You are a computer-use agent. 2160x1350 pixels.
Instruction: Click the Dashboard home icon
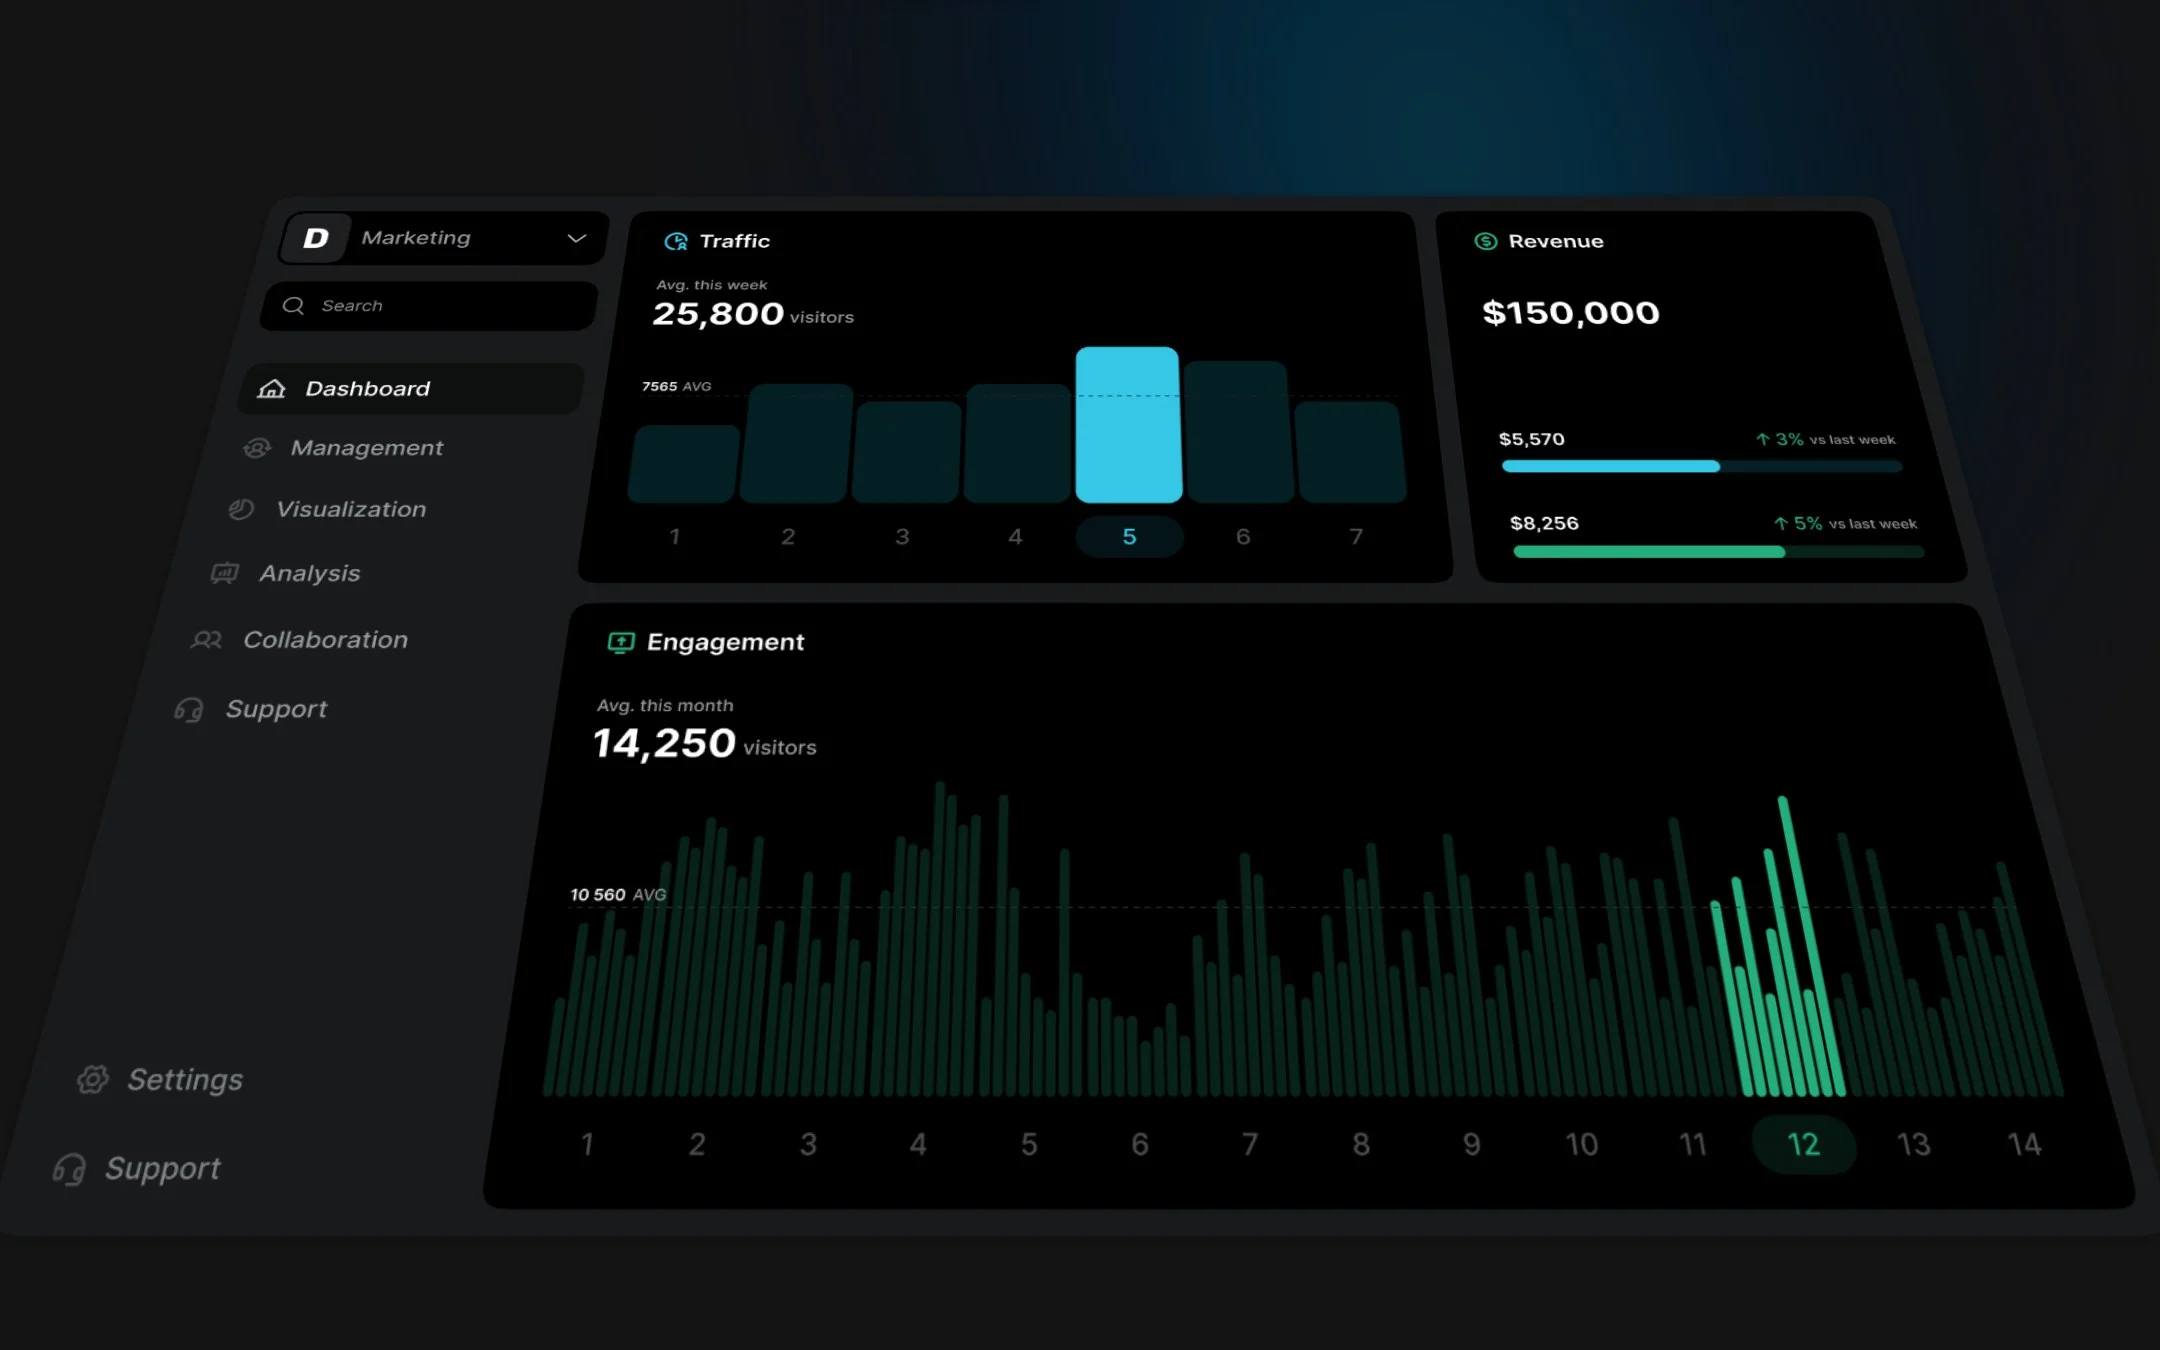click(272, 389)
